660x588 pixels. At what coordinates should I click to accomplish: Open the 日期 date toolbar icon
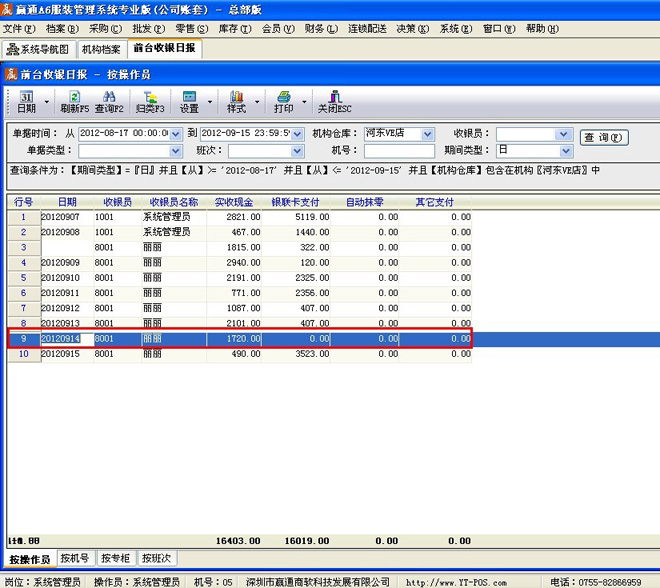click(x=26, y=102)
